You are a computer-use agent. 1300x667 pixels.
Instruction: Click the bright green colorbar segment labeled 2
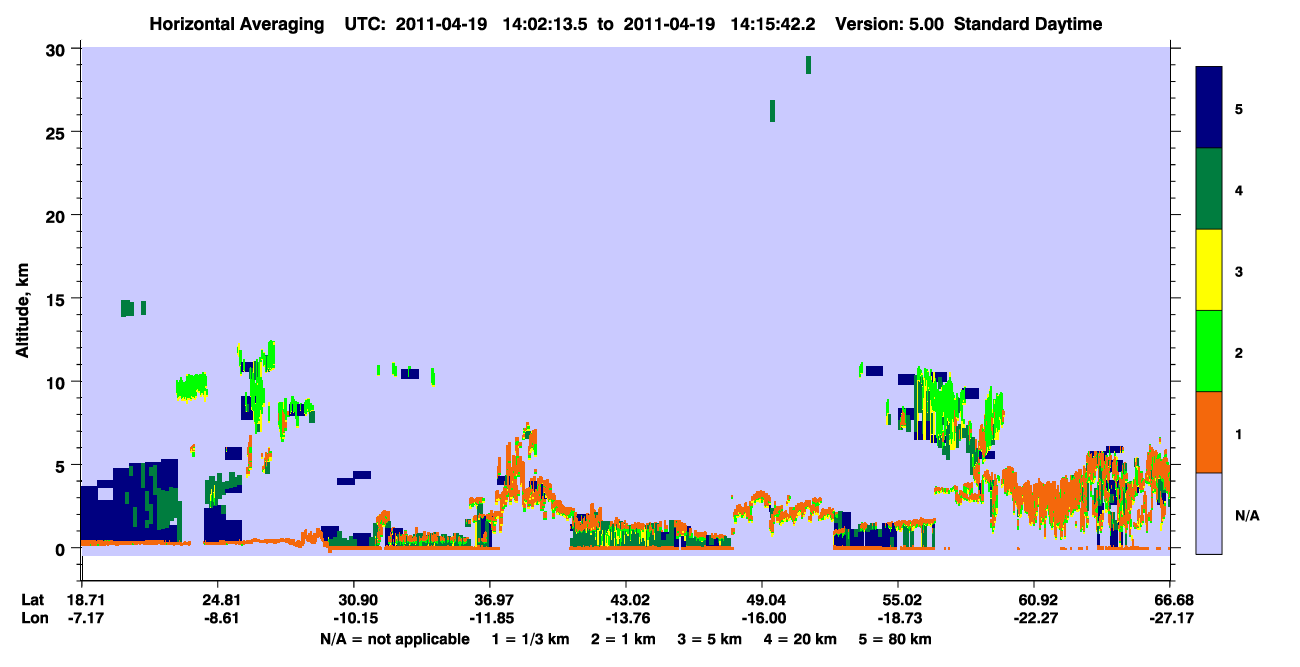(x=1209, y=351)
